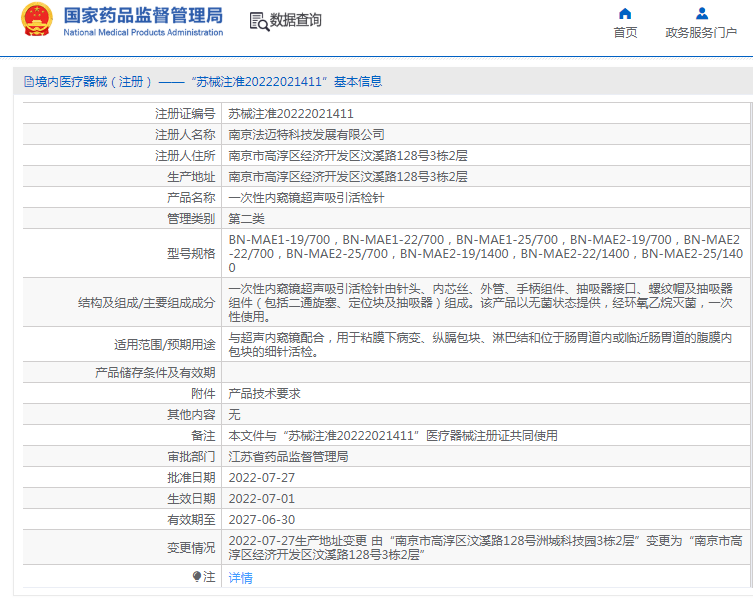Click the 其他内容 row label
This screenshot has height=600, width=753.
[x=191, y=415]
